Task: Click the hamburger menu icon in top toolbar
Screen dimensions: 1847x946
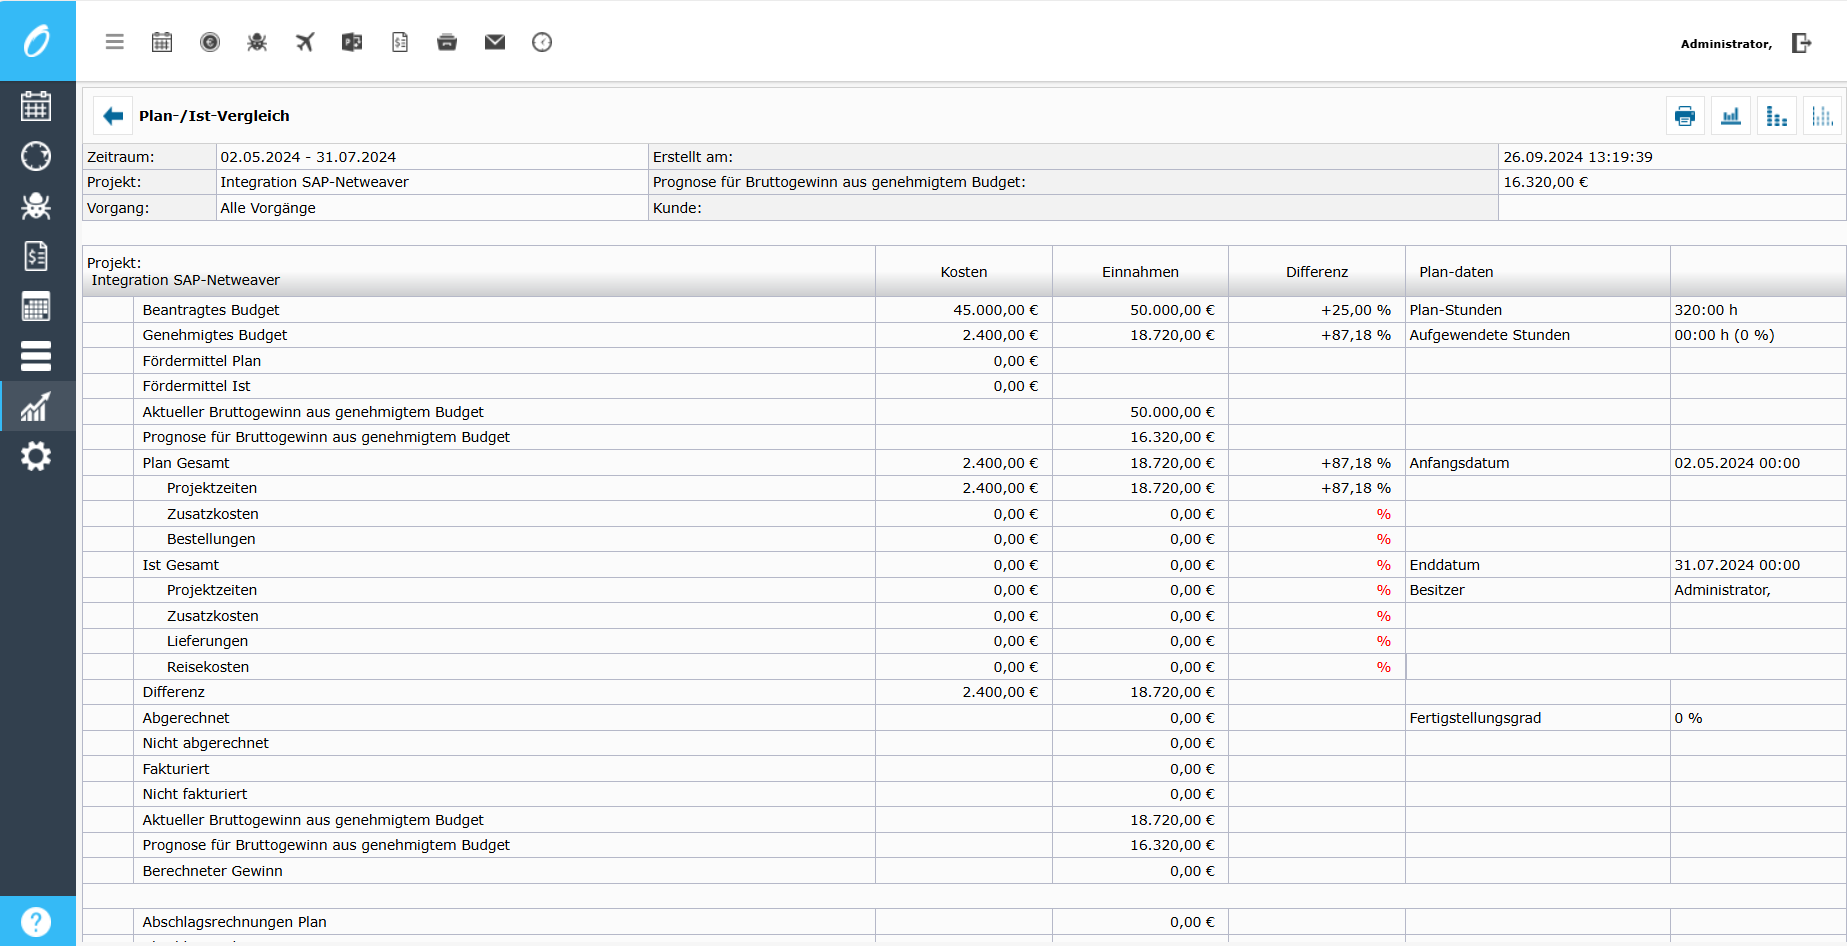Action: tap(115, 42)
